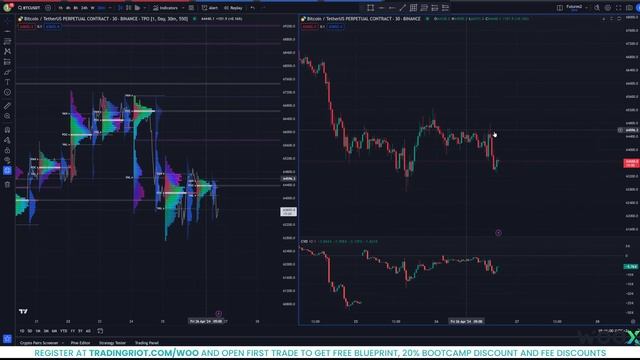Select the pattern tool in left sidebar
Viewport: 640px width, 360px height.
point(7,51)
